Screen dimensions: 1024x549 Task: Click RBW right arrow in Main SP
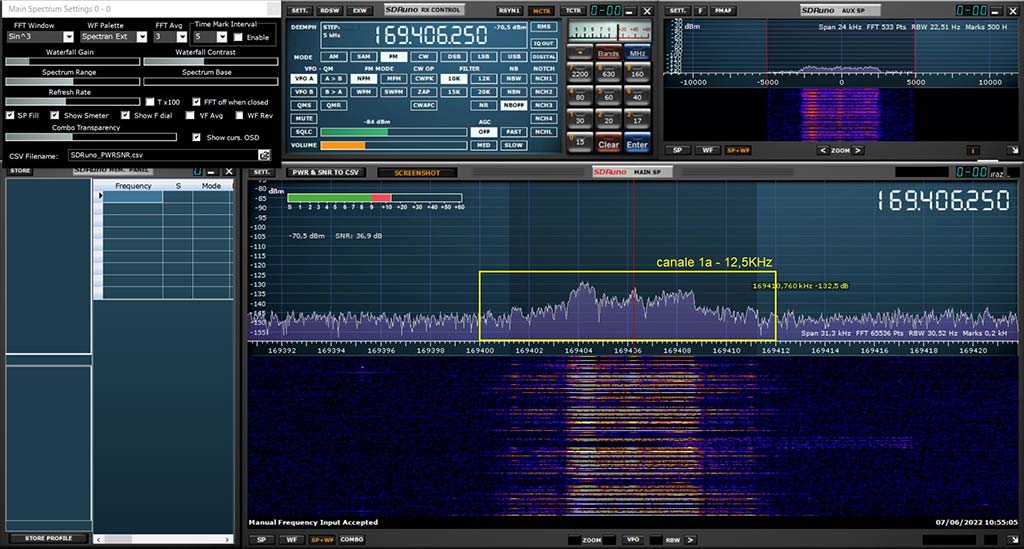(690, 540)
